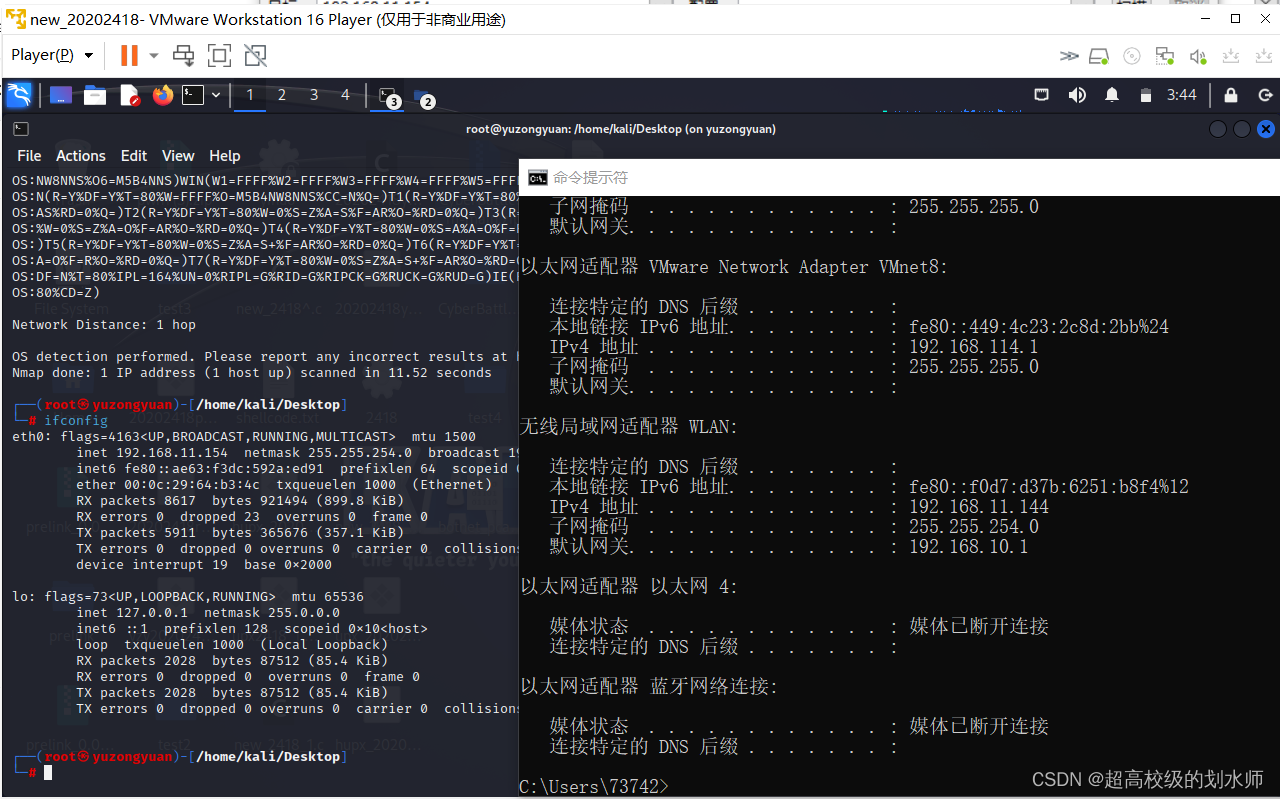
Task: Click 'inet 127.0.0.1' in lo output
Action: [136, 613]
